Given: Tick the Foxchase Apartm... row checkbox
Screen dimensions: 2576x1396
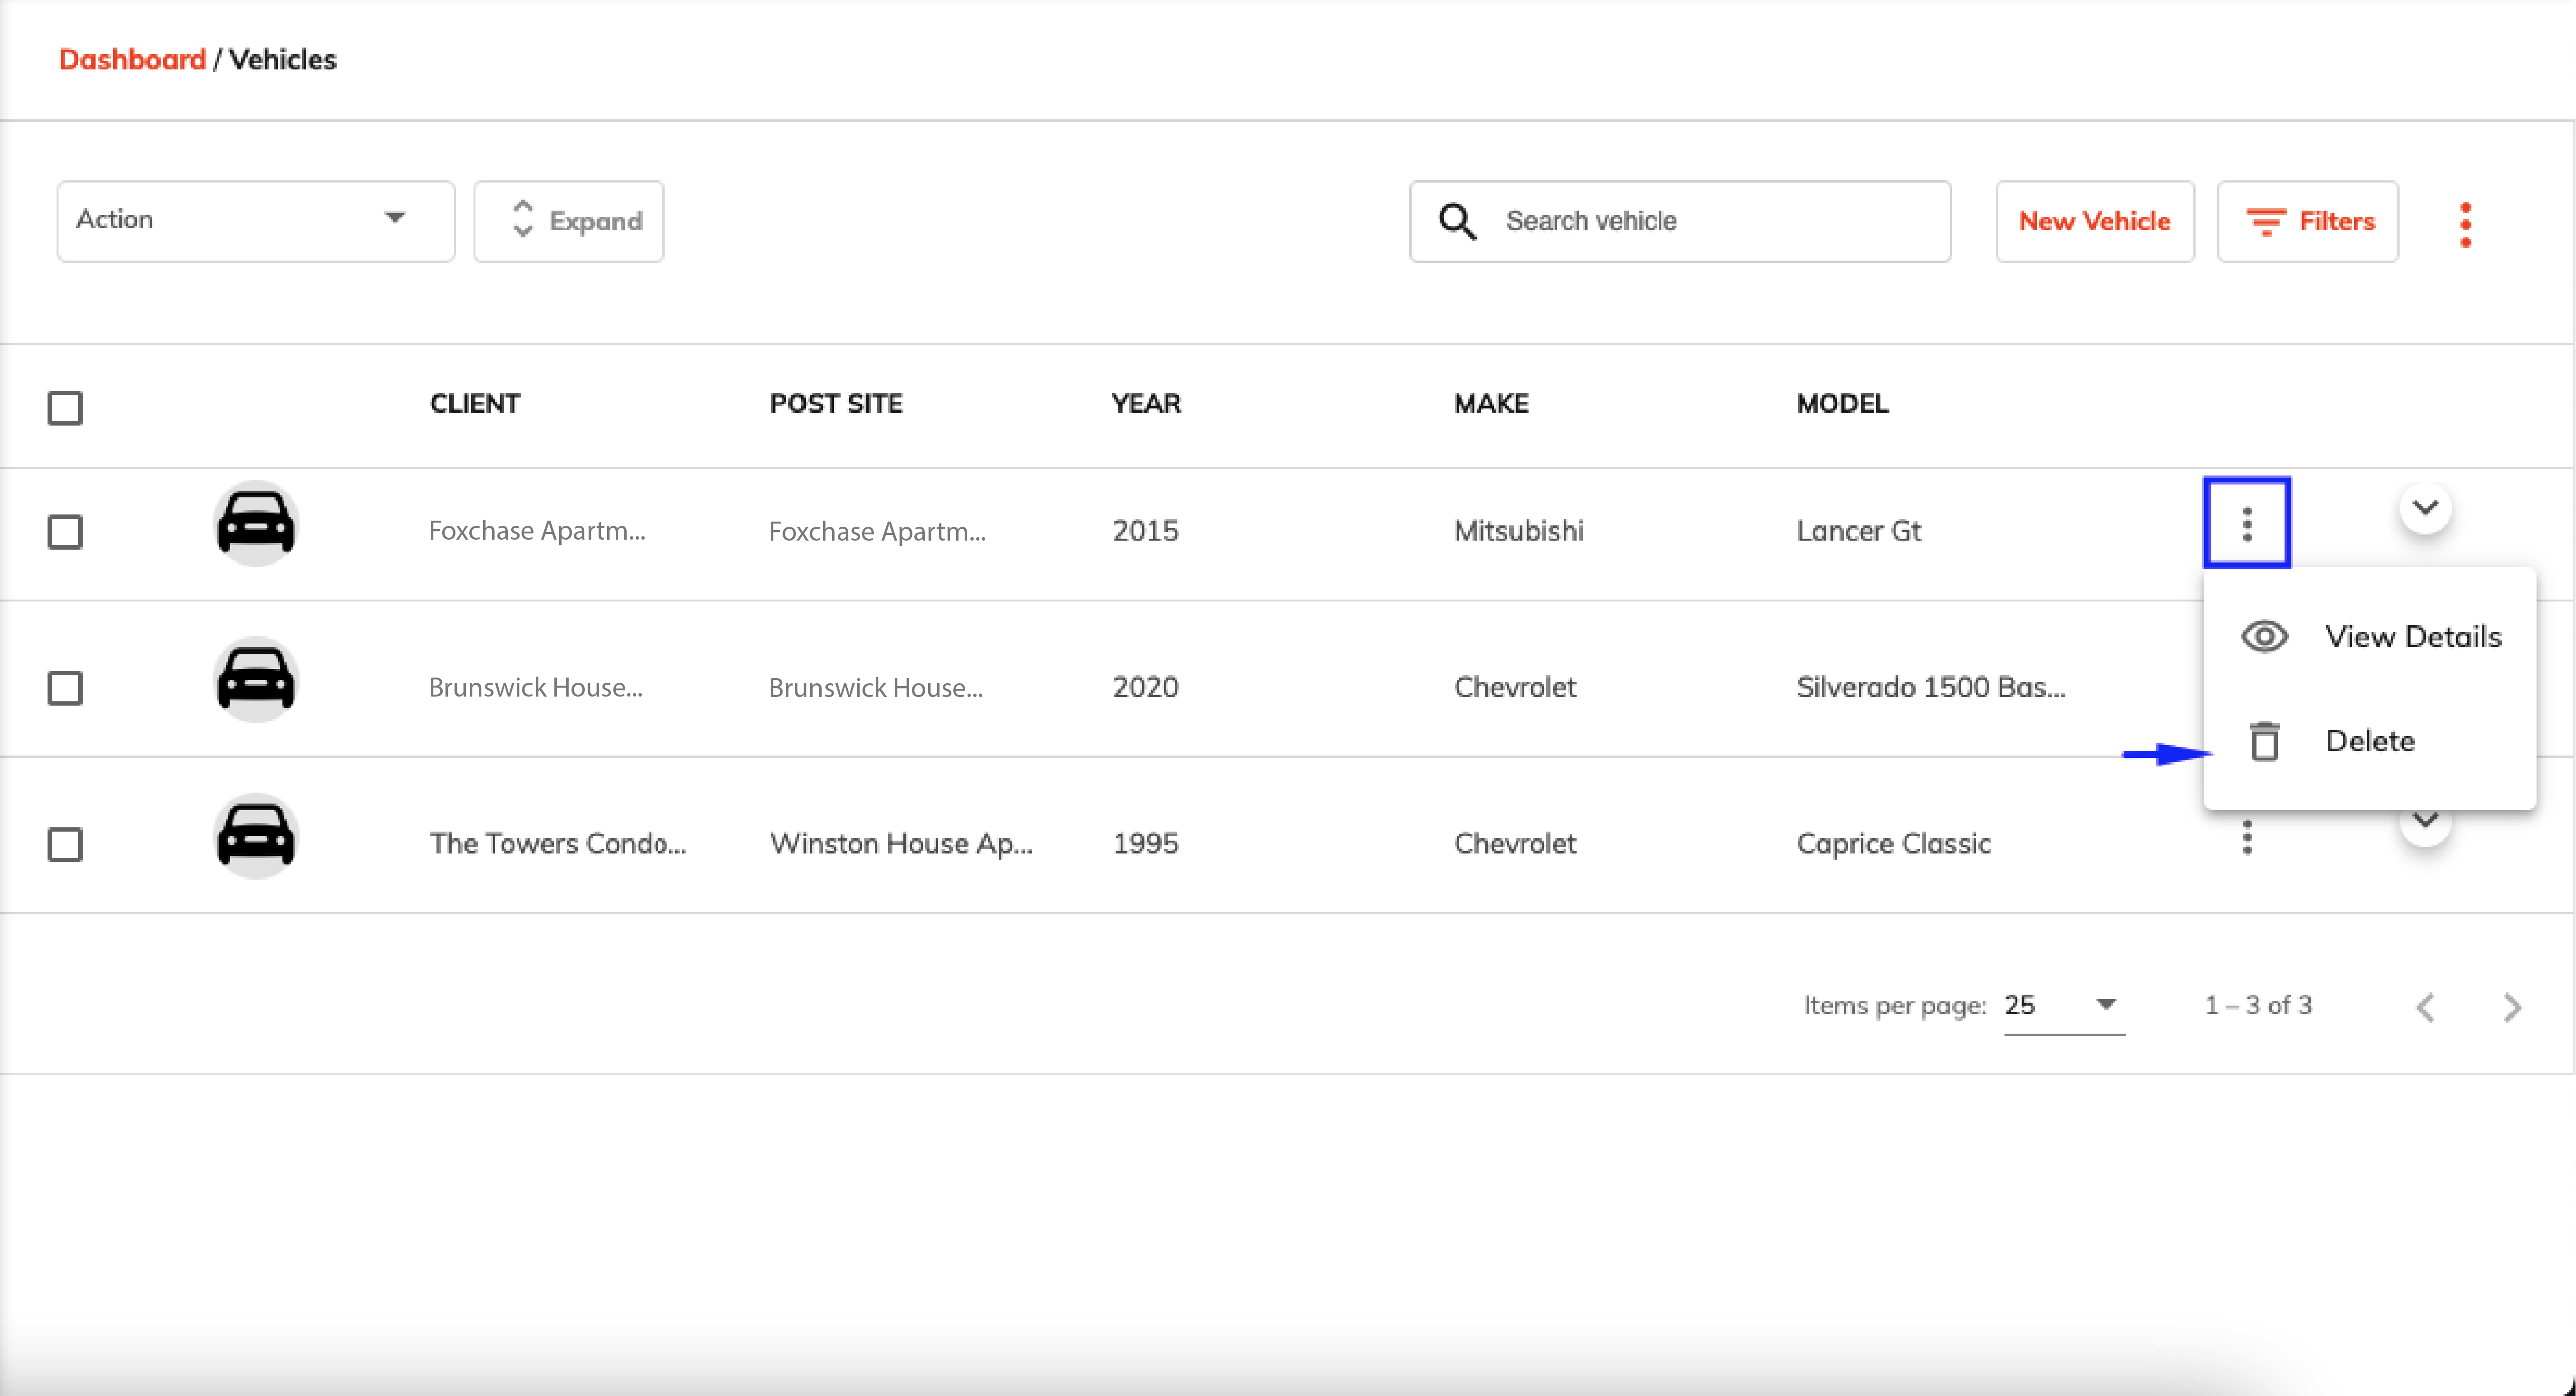Looking at the screenshot, I should pos(65,531).
